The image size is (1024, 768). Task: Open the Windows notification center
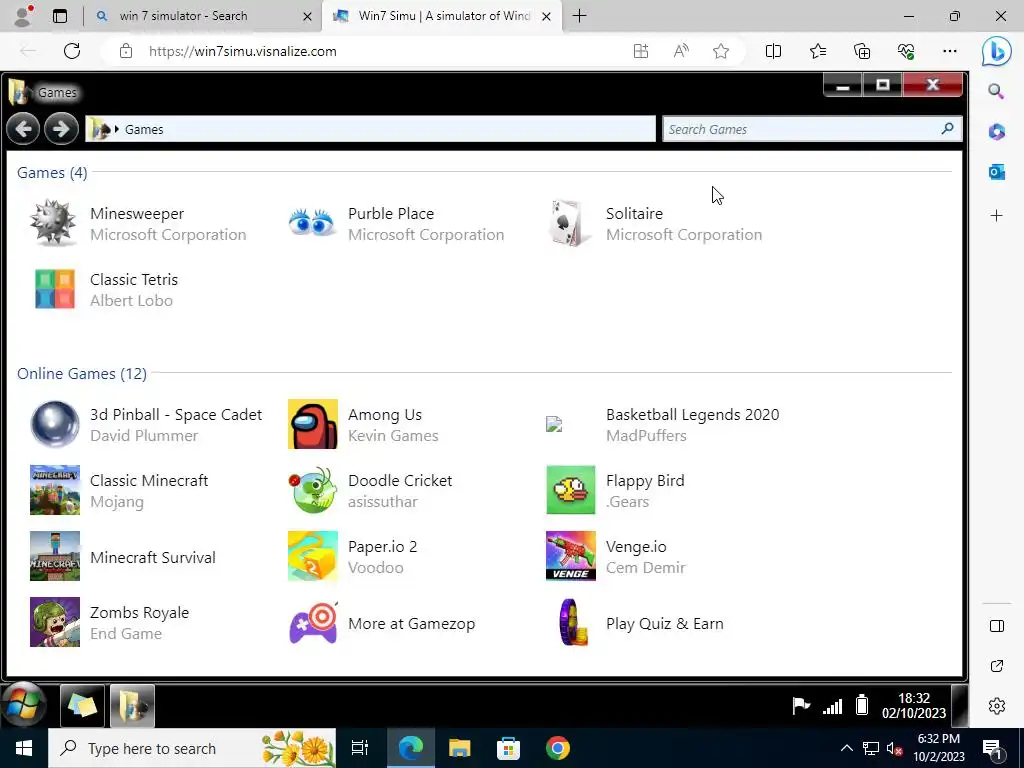tap(993, 748)
